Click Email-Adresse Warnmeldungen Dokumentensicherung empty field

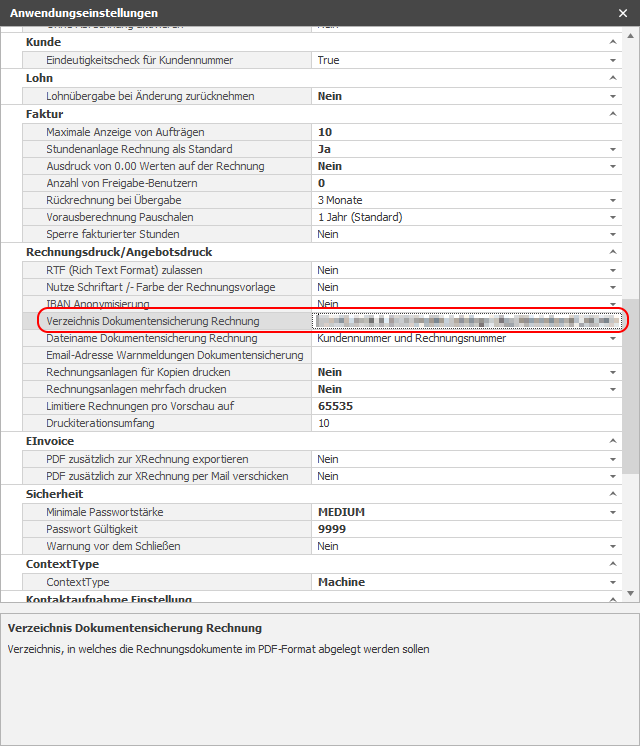tap(466, 355)
